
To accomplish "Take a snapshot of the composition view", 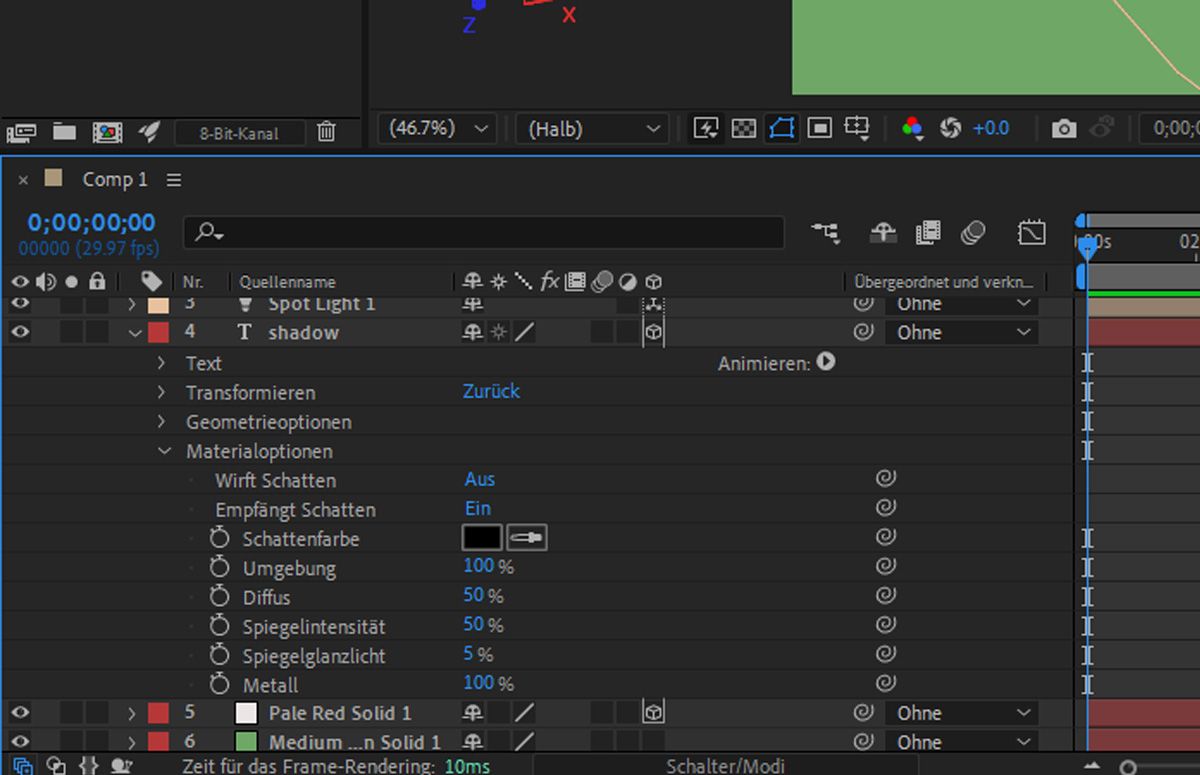I will (1063, 128).
